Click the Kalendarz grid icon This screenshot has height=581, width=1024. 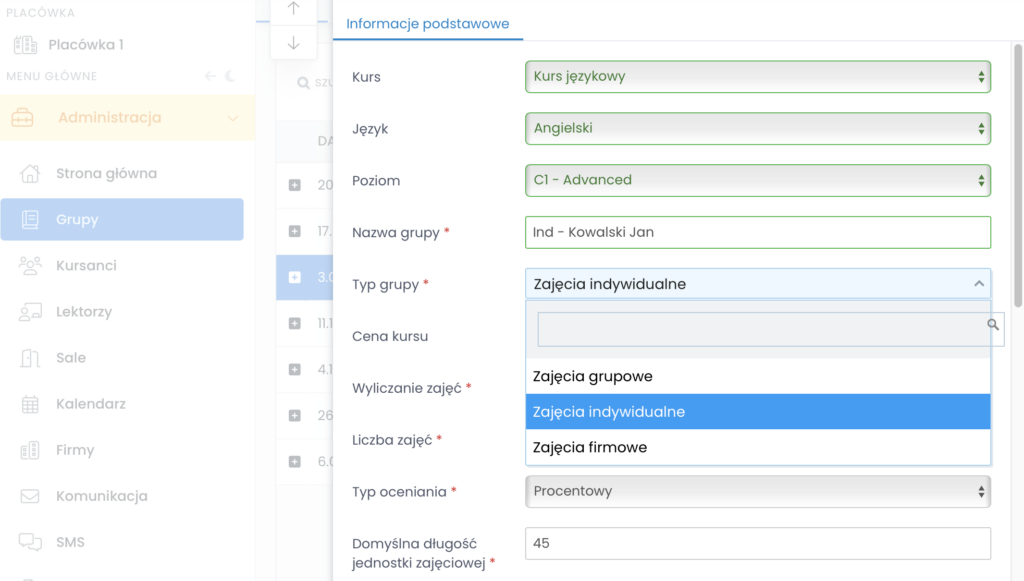[x=30, y=404]
